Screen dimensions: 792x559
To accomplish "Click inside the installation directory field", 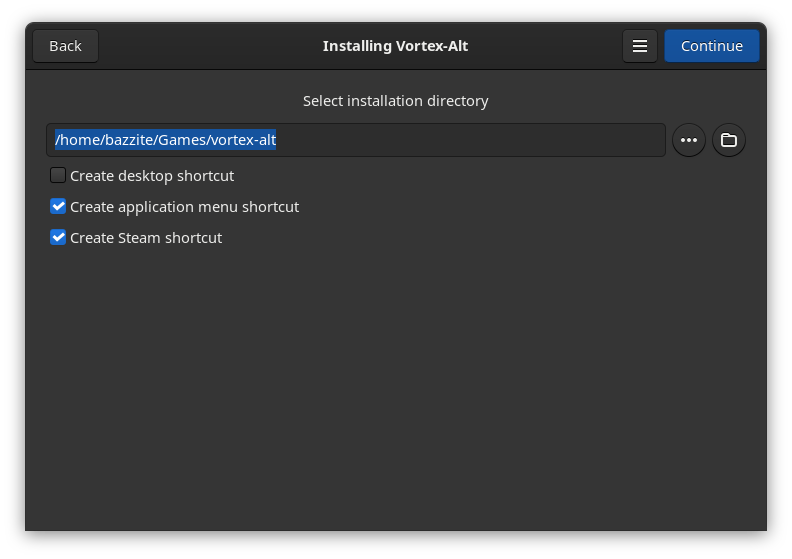I will 450,140.
